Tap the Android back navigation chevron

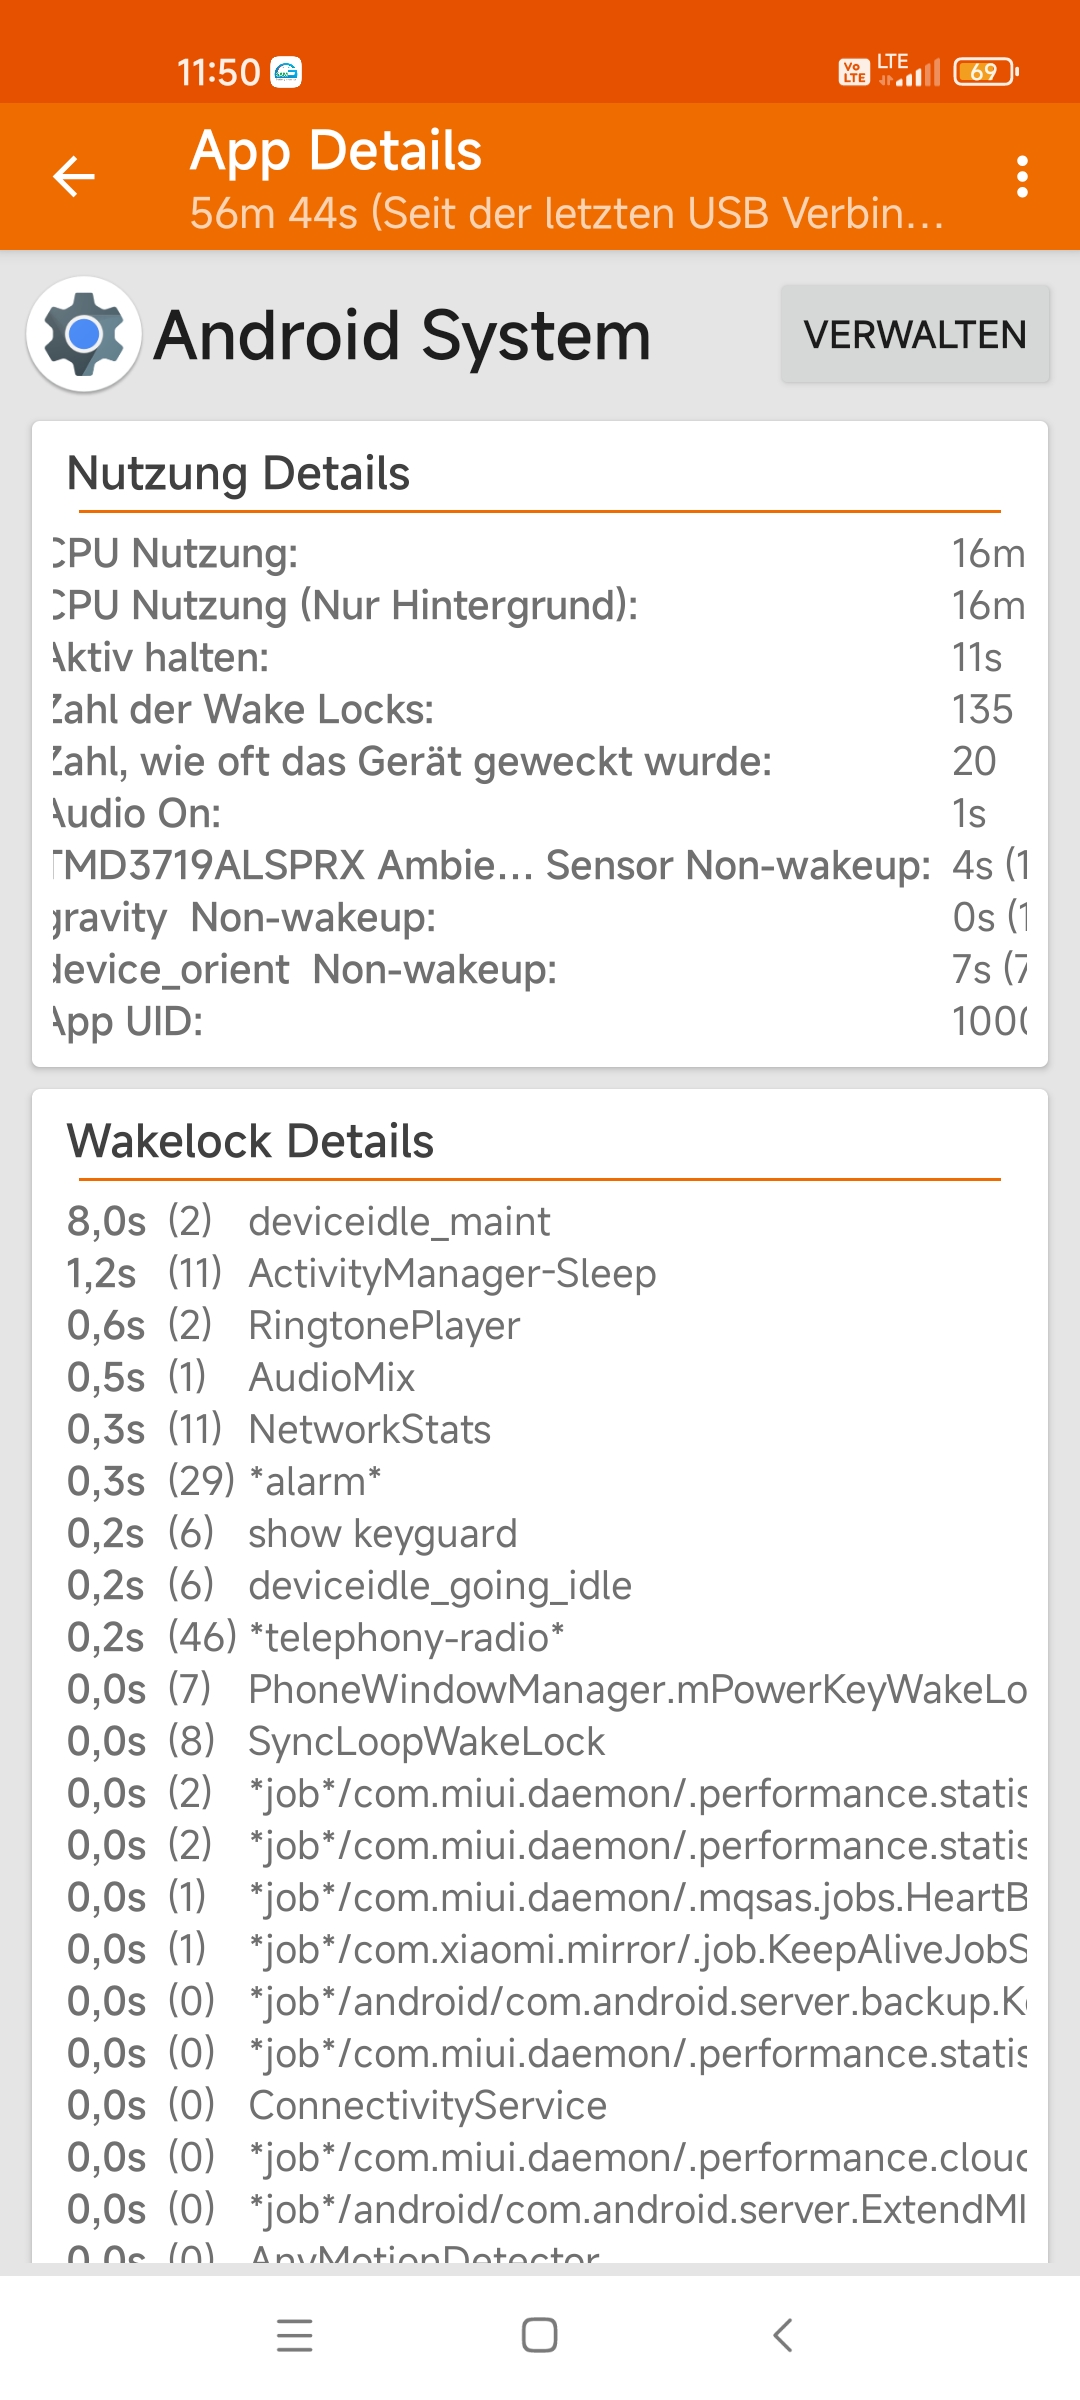(x=784, y=2335)
